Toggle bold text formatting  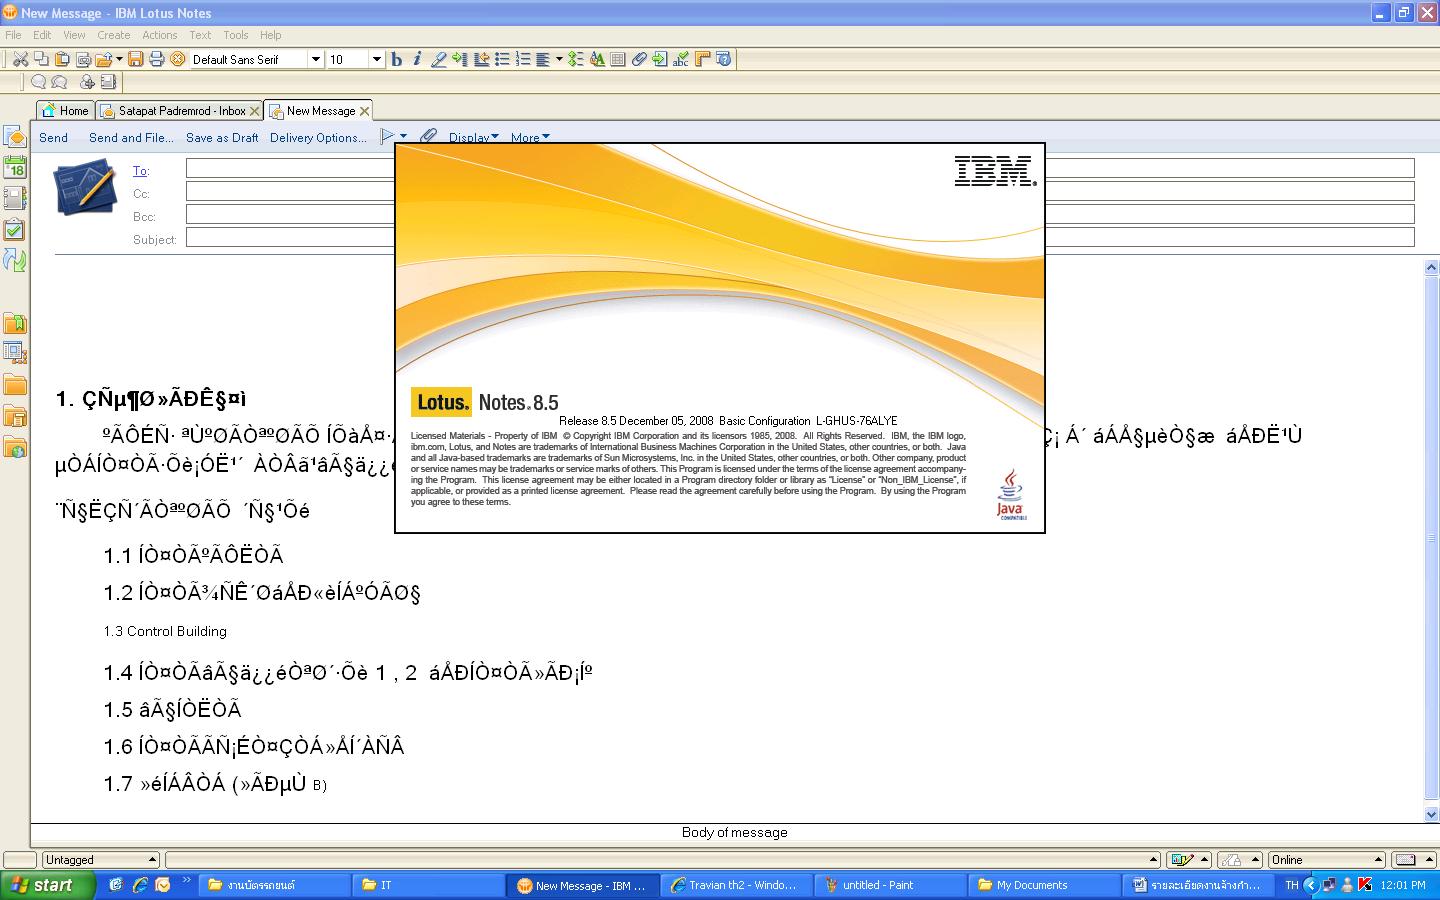coord(396,59)
